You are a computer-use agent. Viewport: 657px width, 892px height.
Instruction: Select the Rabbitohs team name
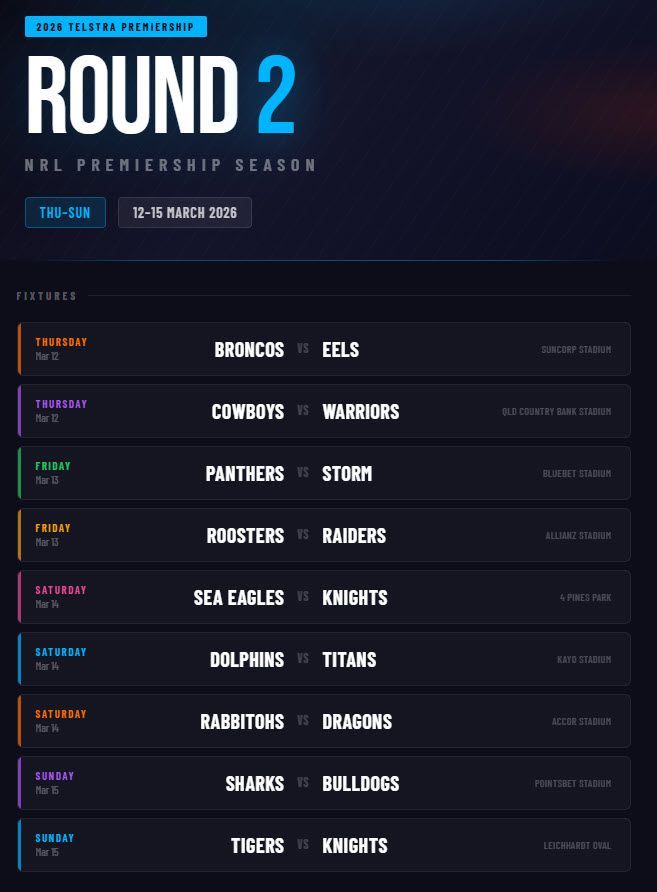[x=243, y=722]
